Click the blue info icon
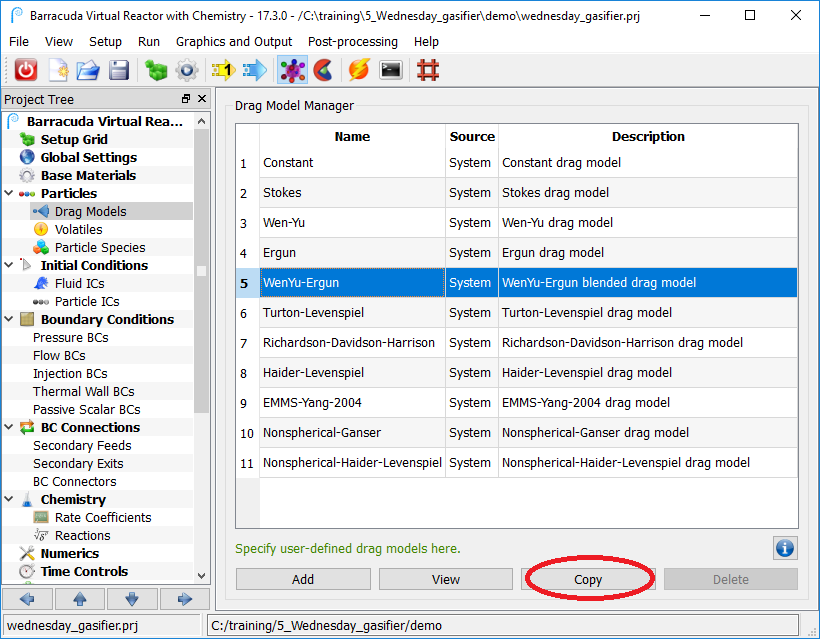The image size is (820, 639). (x=785, y=548)
